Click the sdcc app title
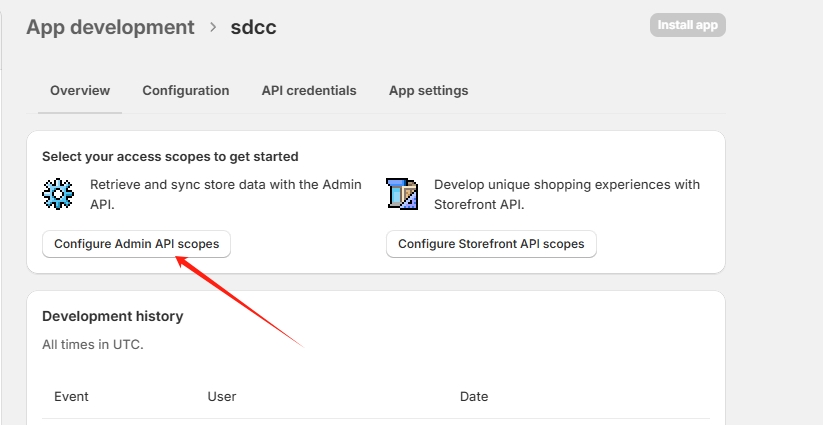823x425 pixels. click(x=254, y=27)
